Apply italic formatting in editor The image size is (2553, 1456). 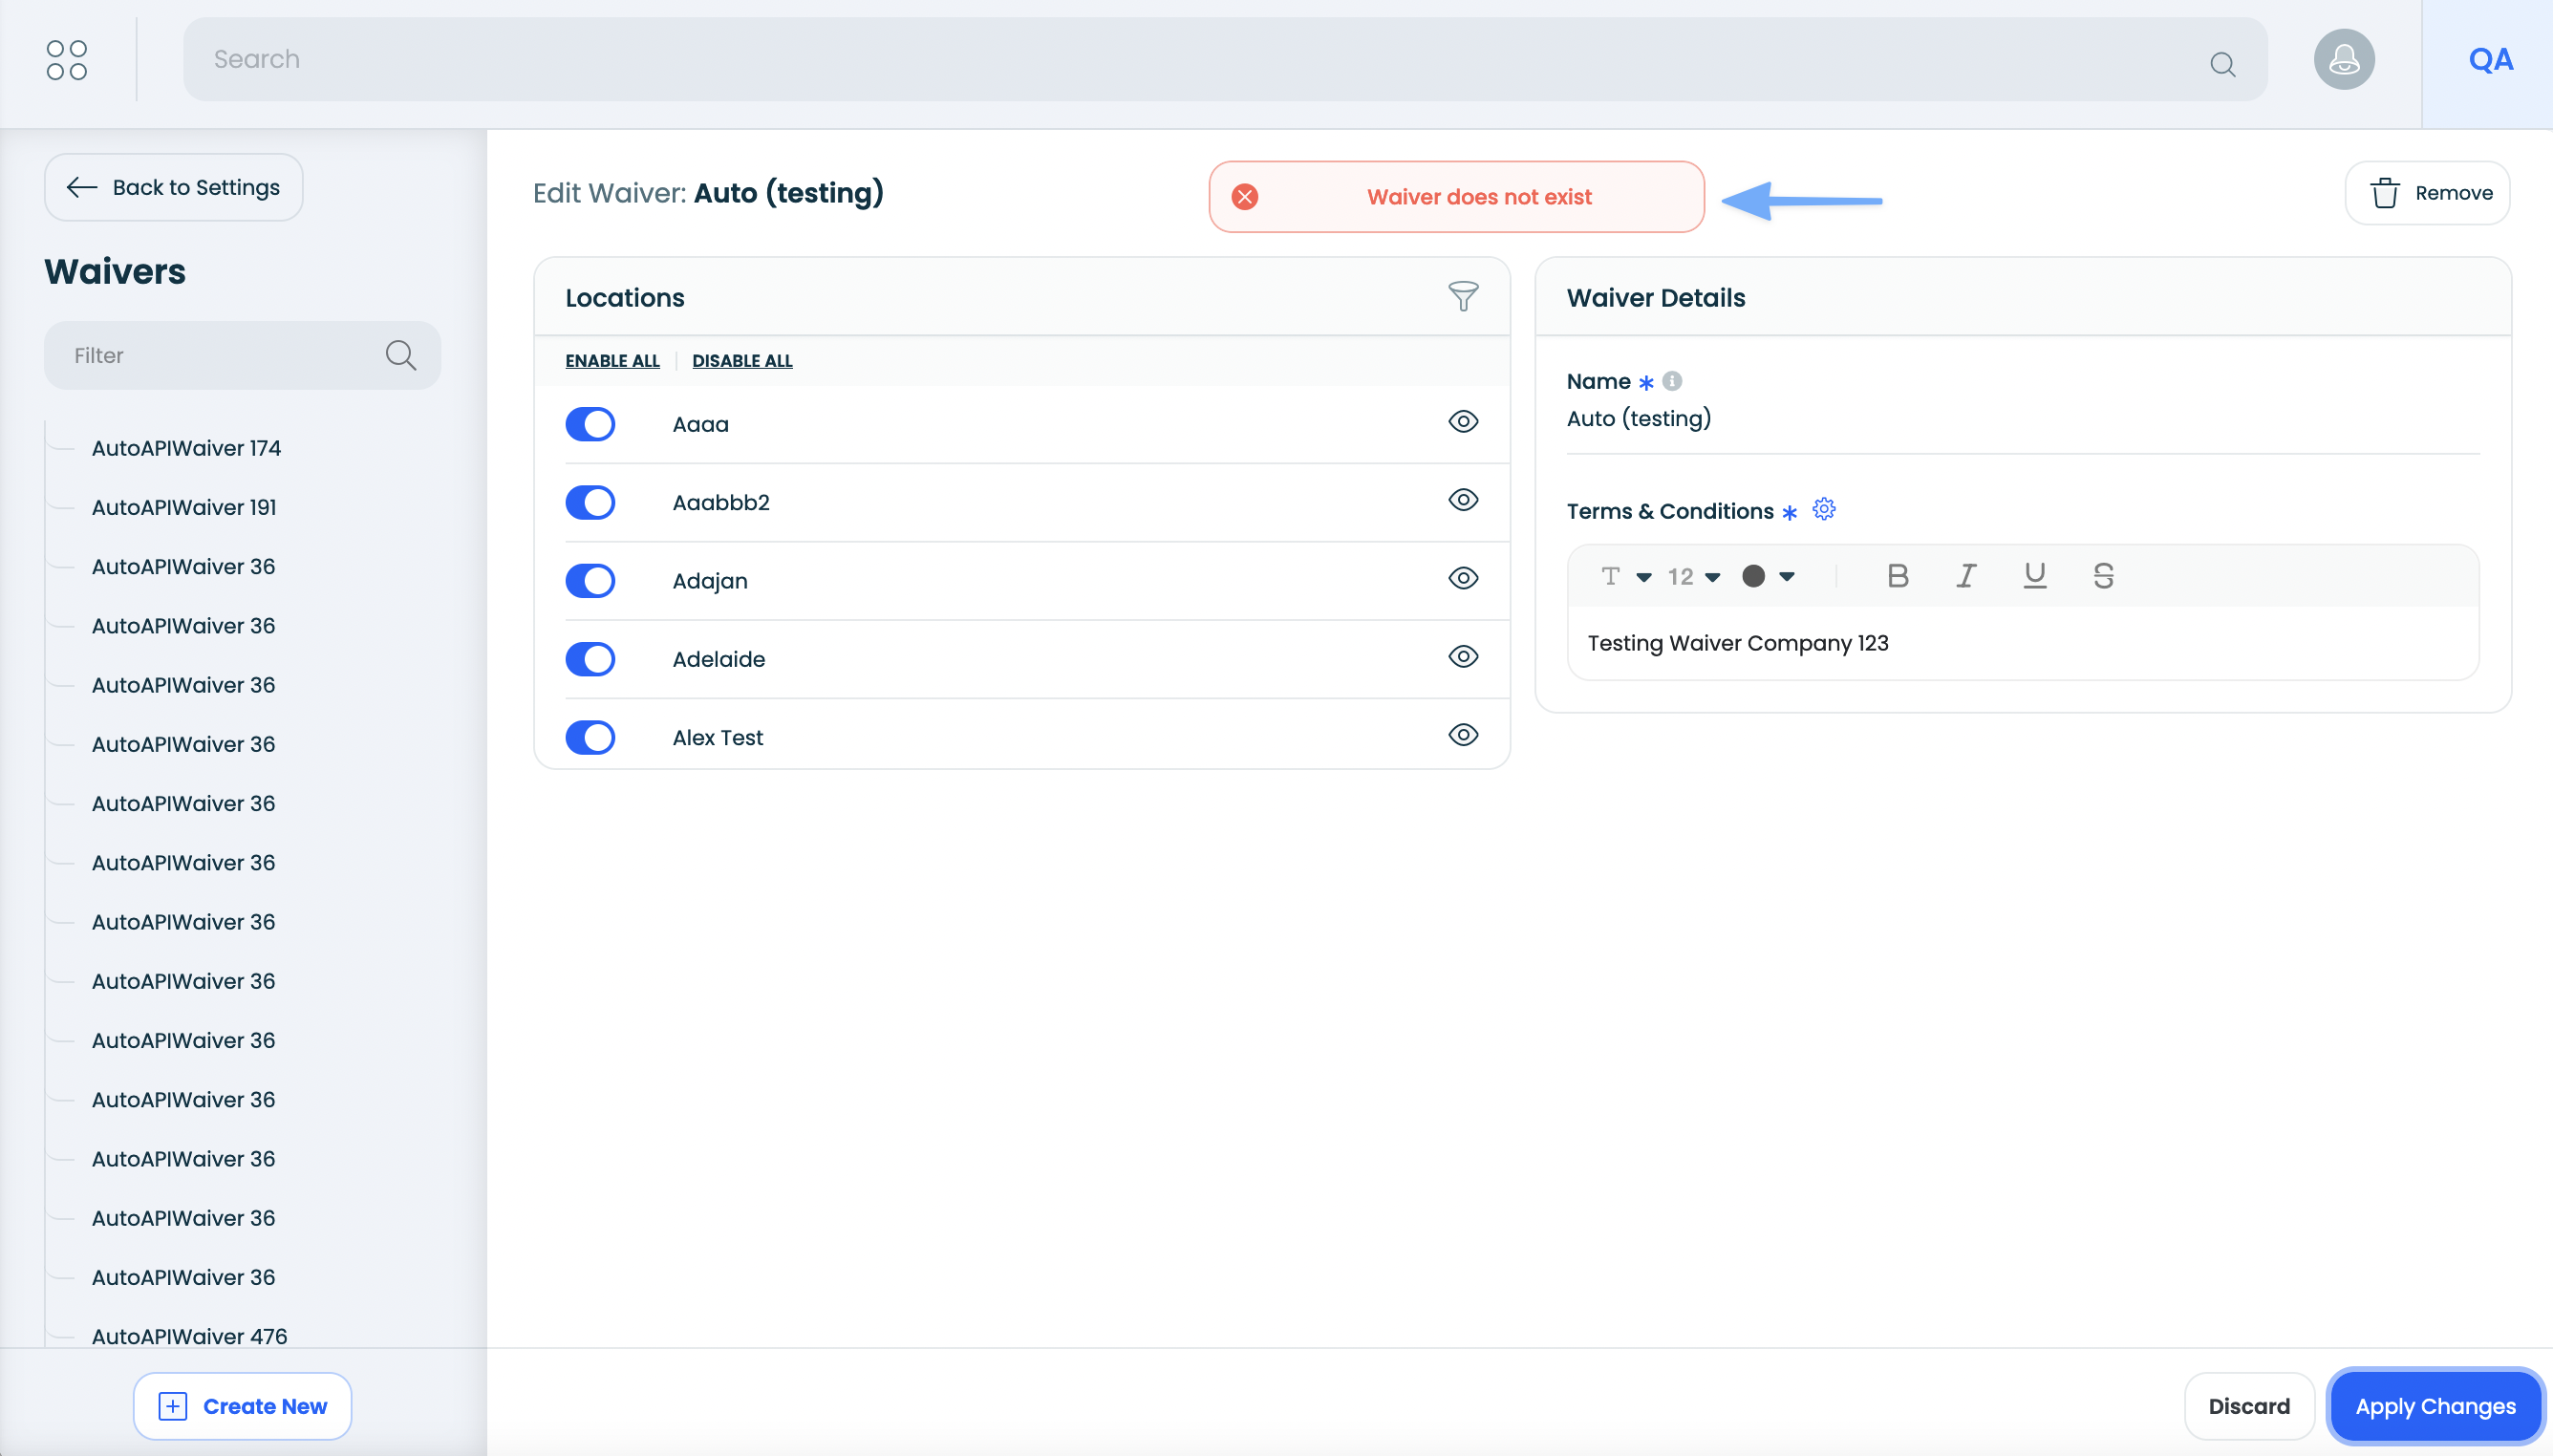1966,576
